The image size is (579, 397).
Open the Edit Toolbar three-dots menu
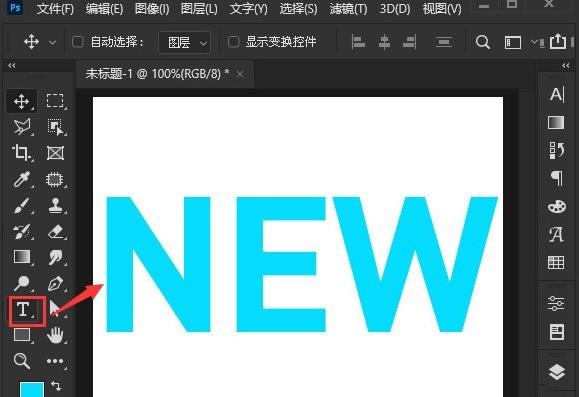(x=55, y=361)
